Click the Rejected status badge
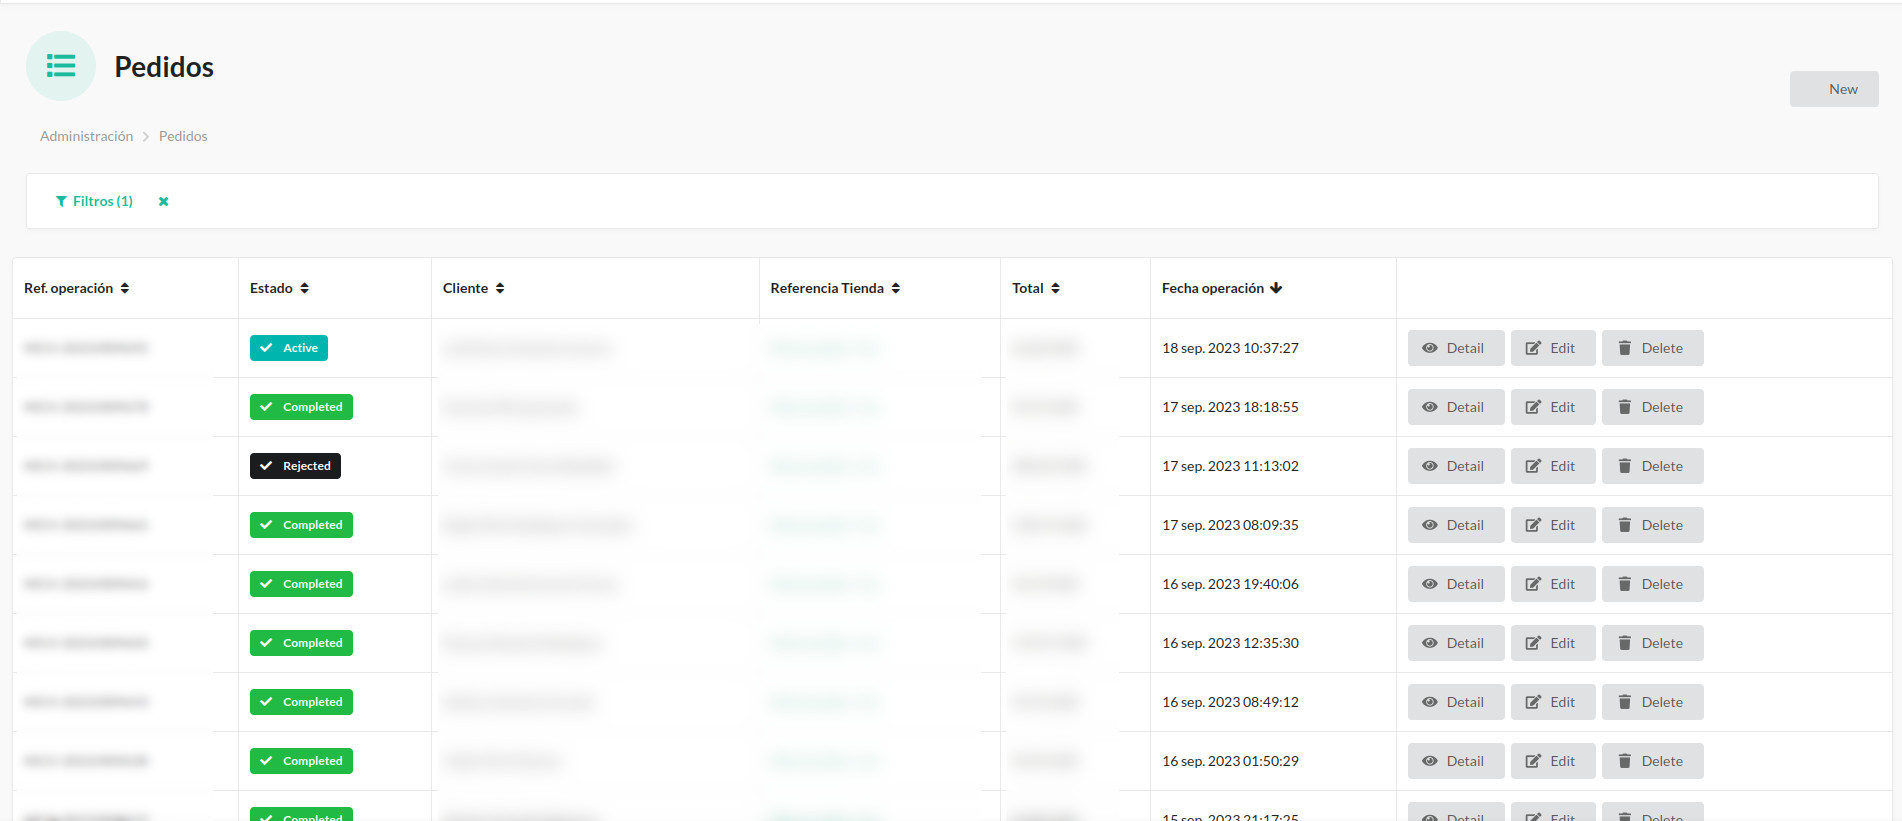1902x821 pixels. [295, 466]
